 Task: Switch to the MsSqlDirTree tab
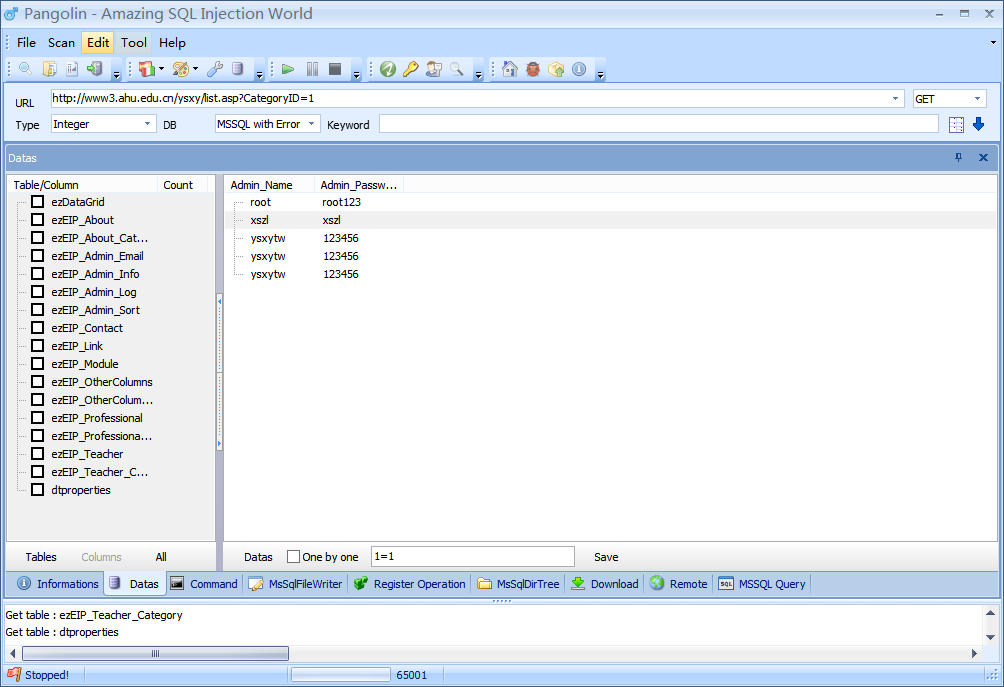pos(519,584)
